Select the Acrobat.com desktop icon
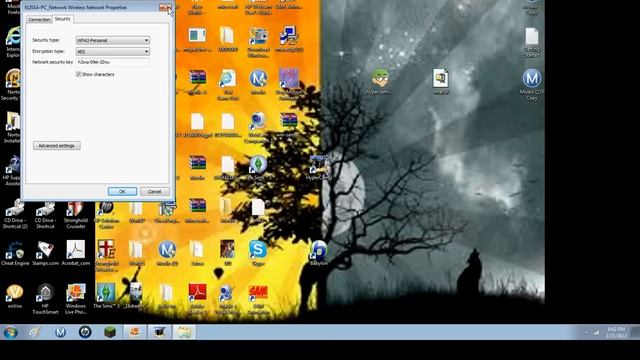This screenshot has width=640, height=360. 76,253
